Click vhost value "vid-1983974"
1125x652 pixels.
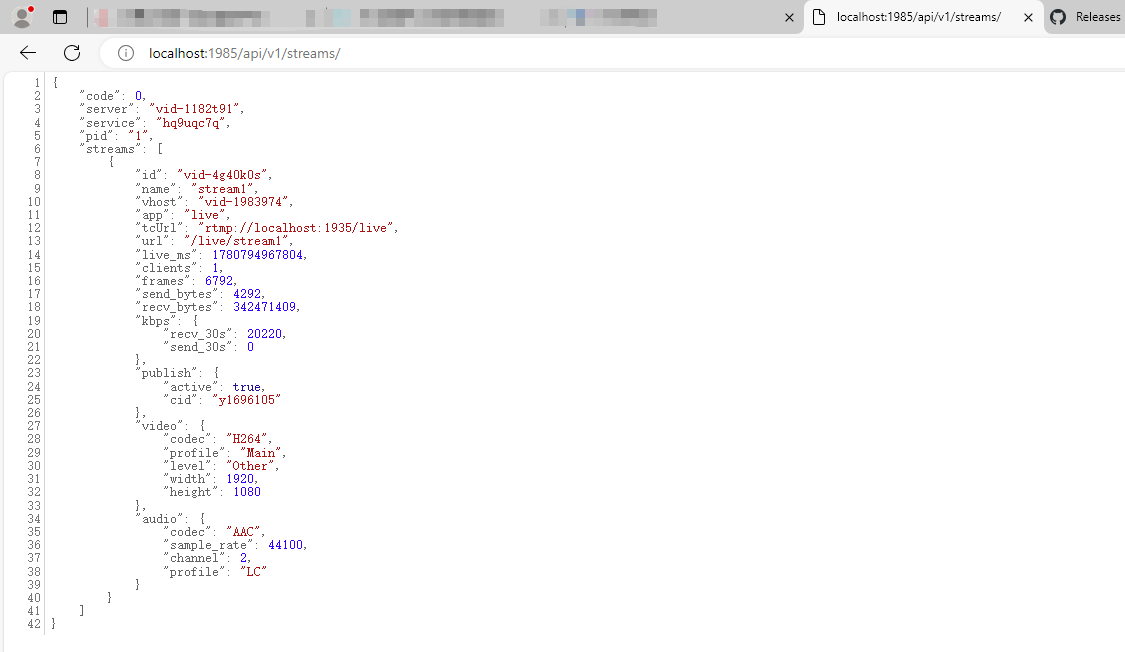[x=244, y=202]
